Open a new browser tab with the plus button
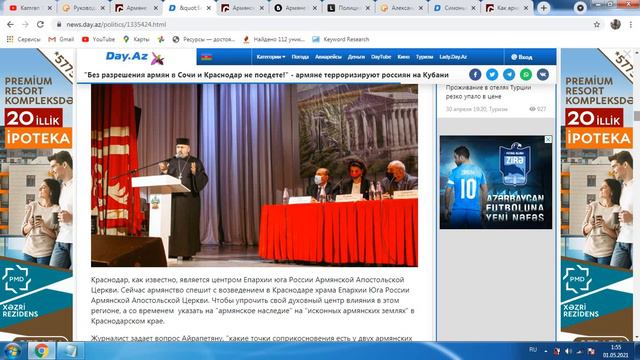 point(544,8)
